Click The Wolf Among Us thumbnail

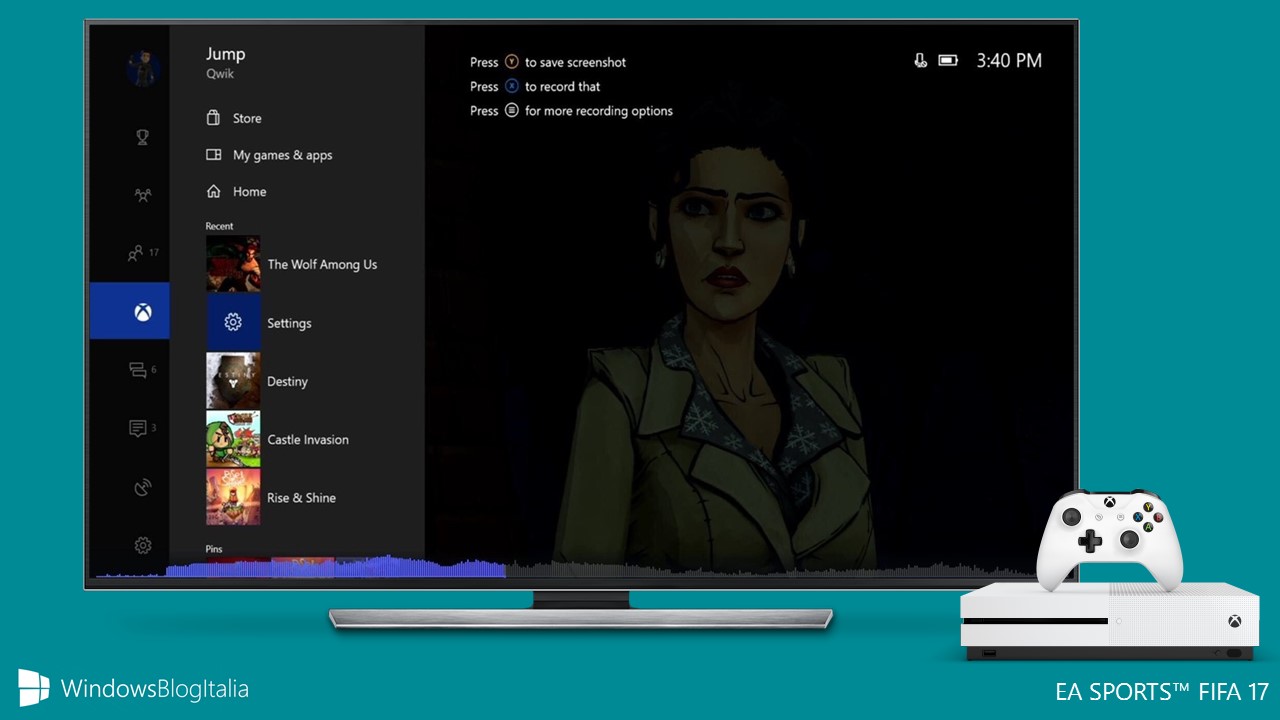[233, 264]
